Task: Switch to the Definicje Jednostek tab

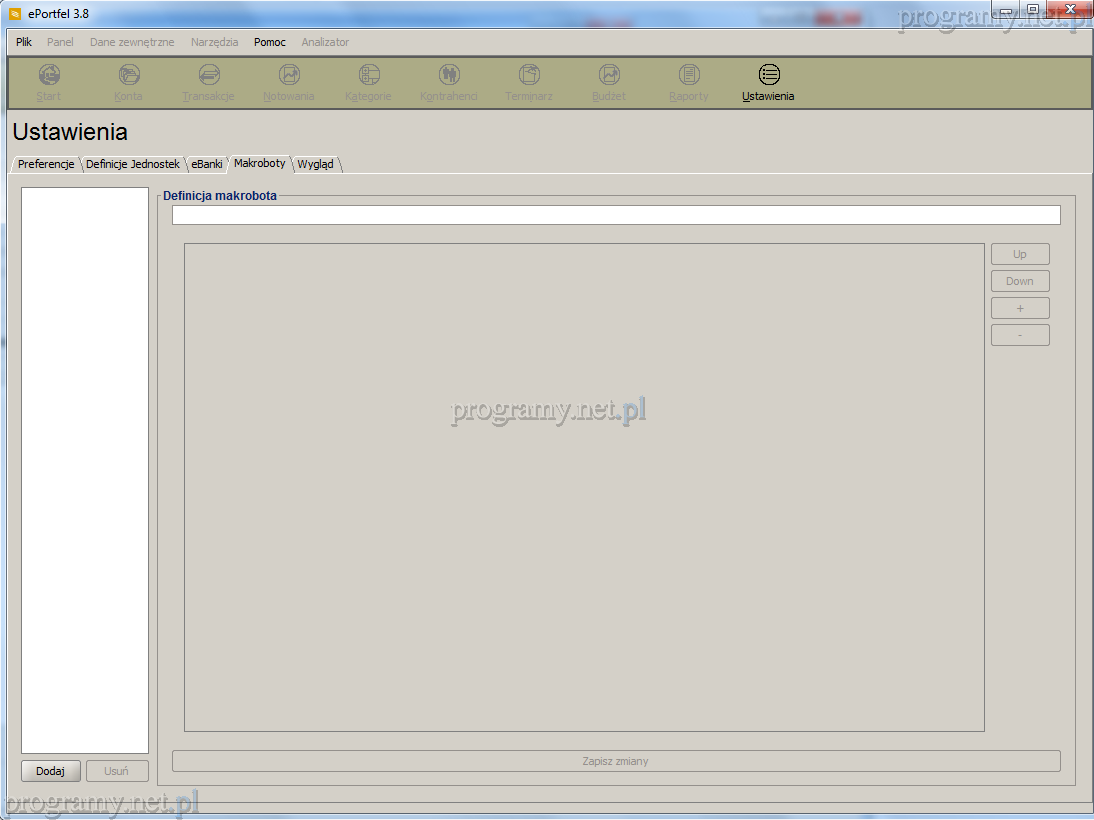Action: point(132,164)
